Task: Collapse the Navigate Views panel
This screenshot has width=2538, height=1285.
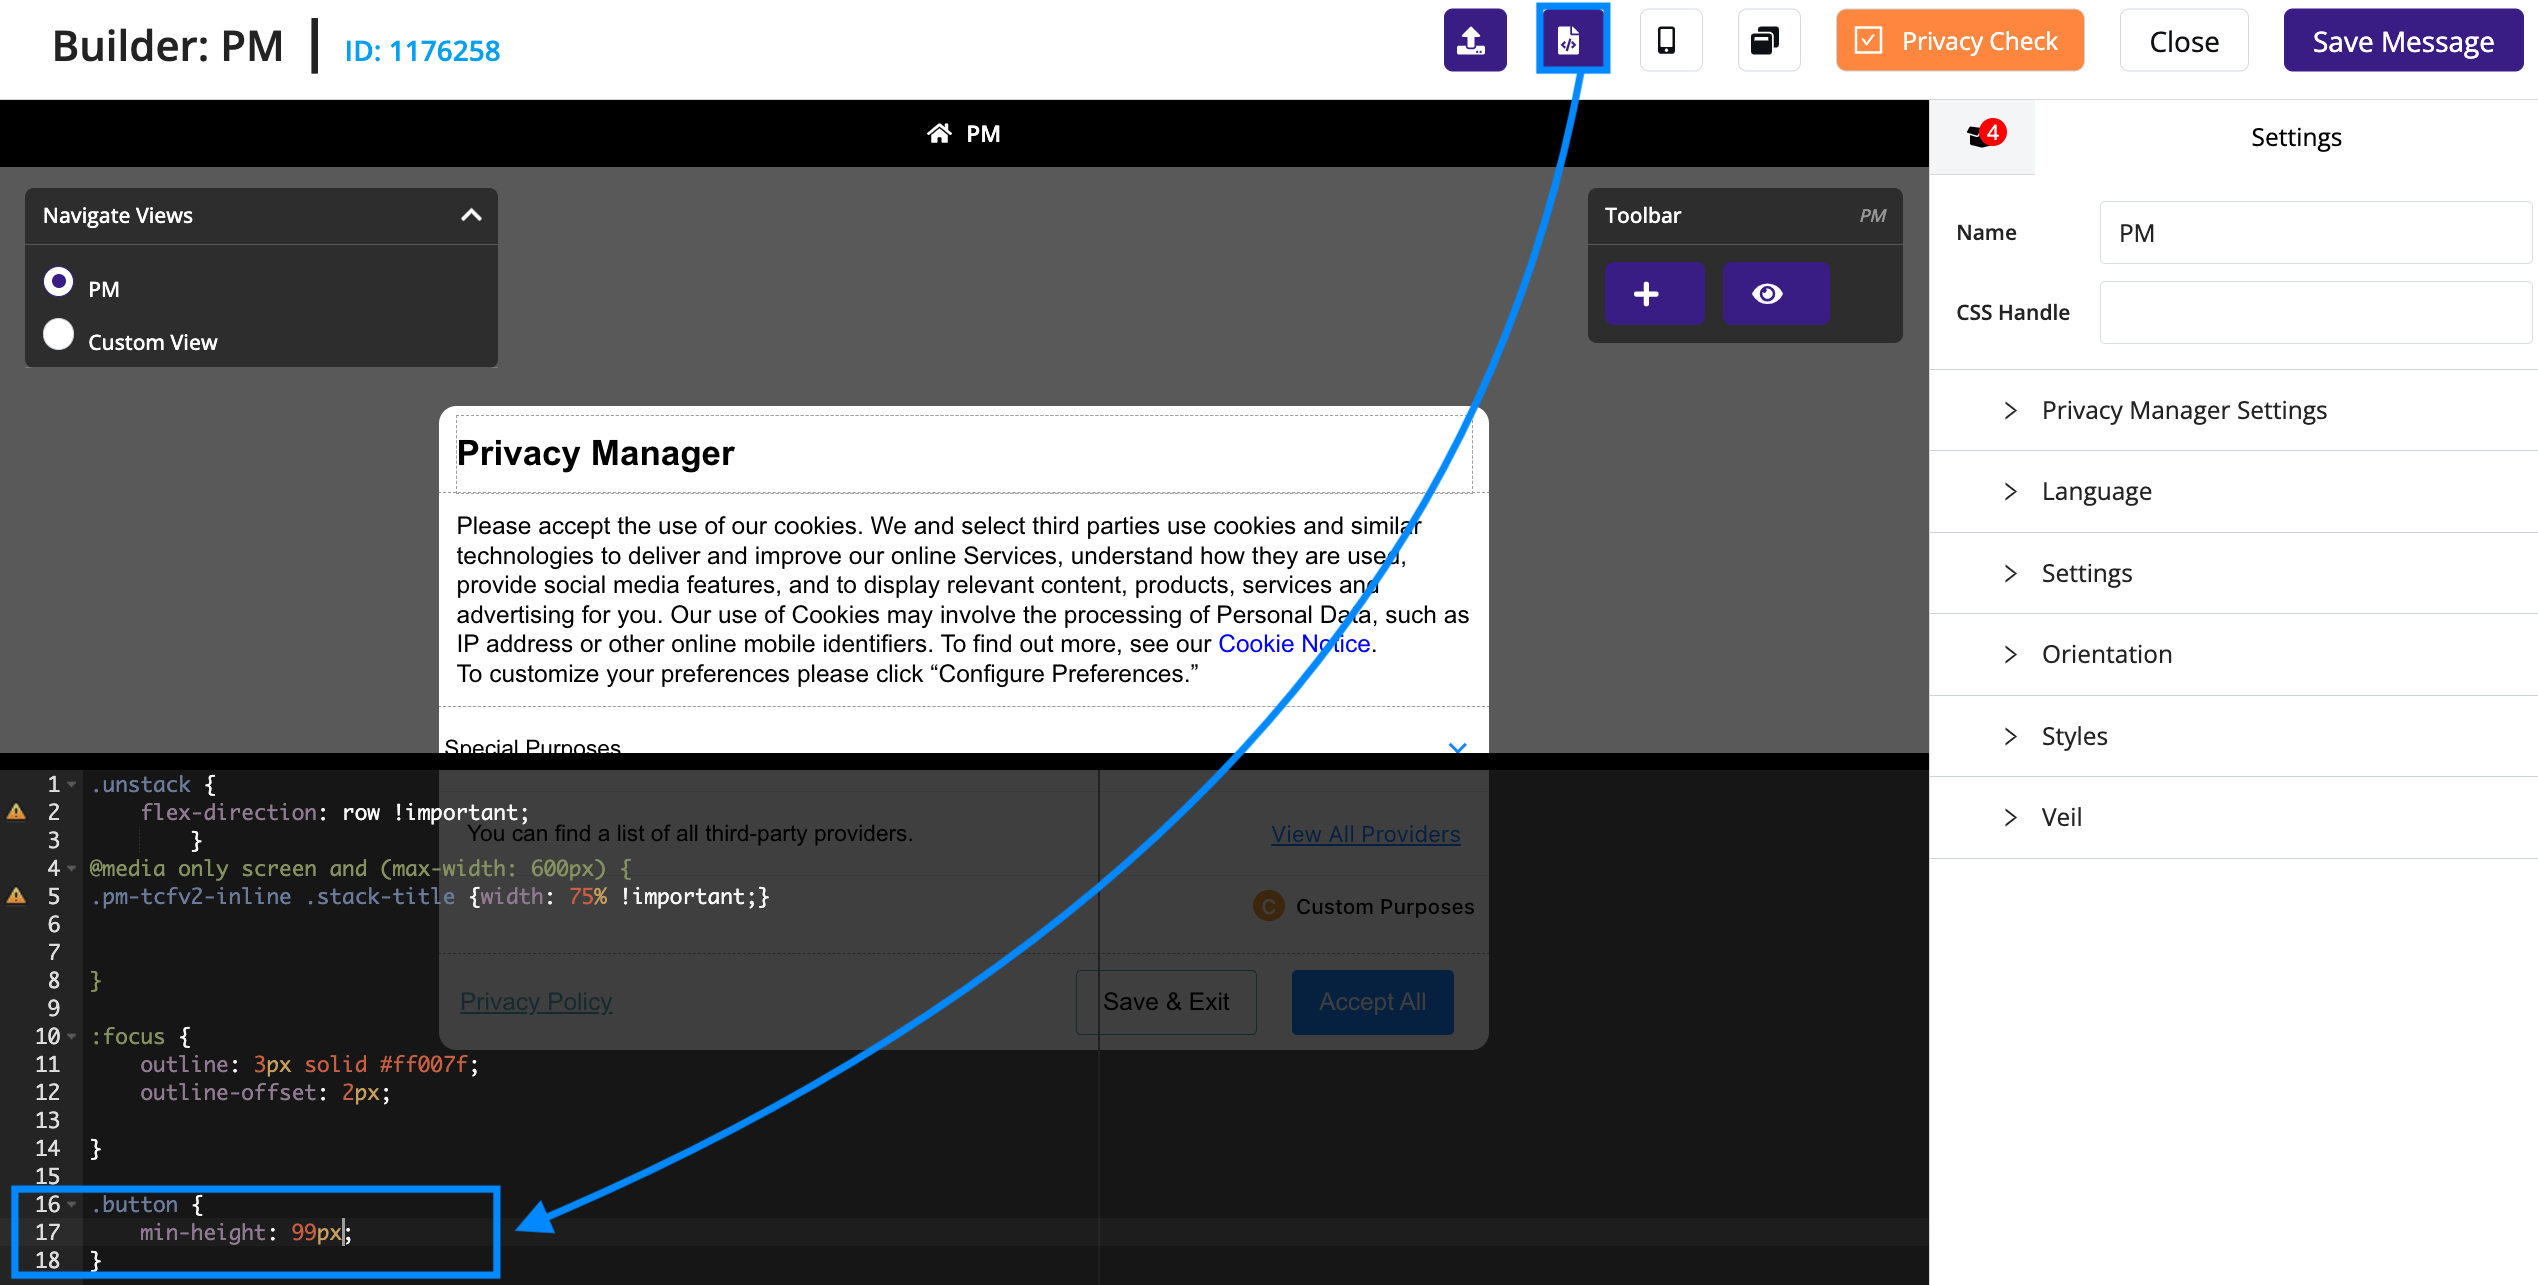Action: pos(471,215)
